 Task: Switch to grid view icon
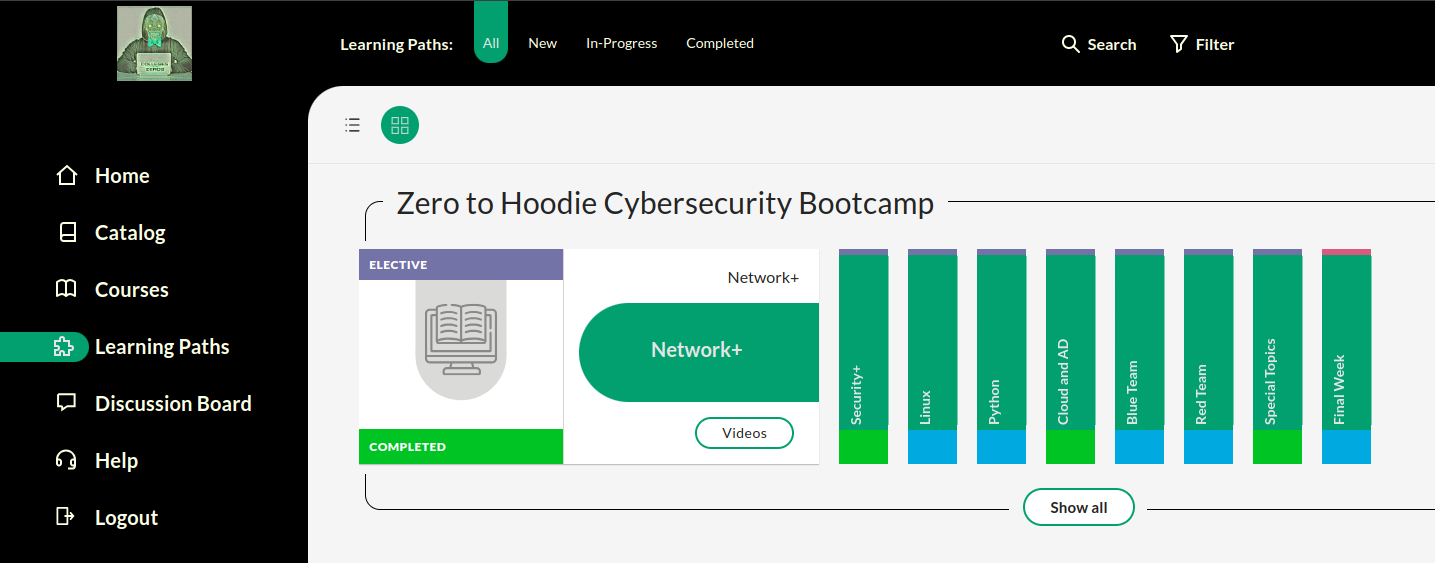400,125
